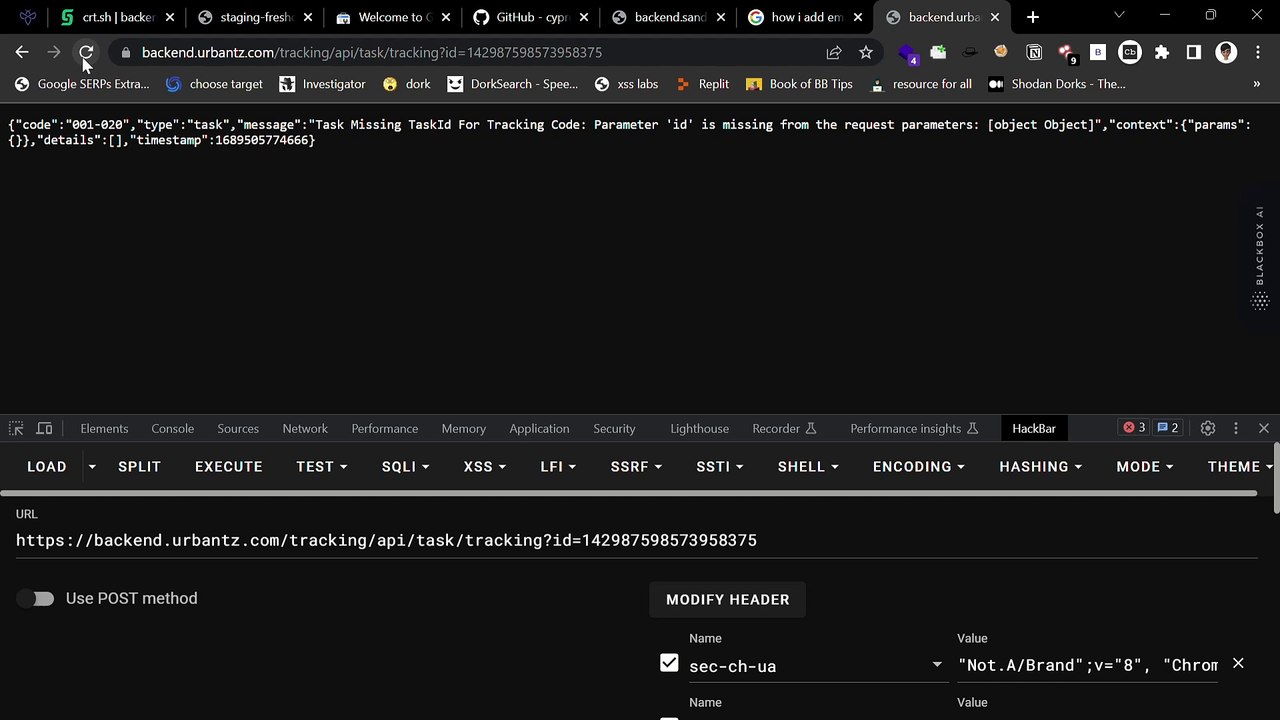Select the HackBar tab
The image size is (1280, 720).
(x=1034, y=428)
